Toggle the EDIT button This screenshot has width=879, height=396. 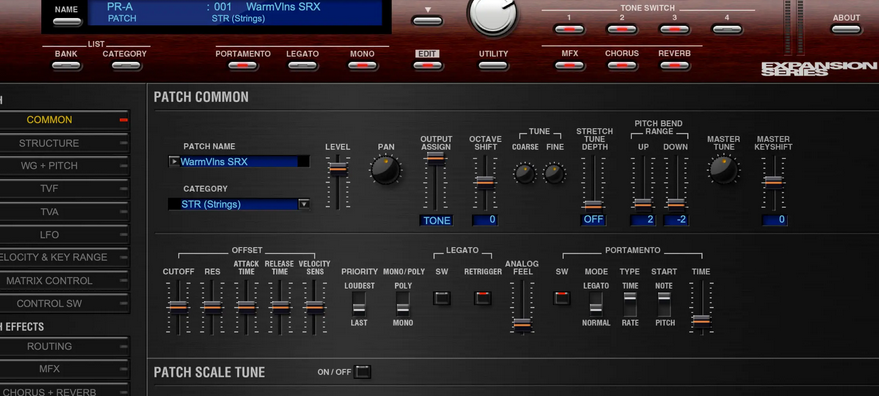[428, 66]
